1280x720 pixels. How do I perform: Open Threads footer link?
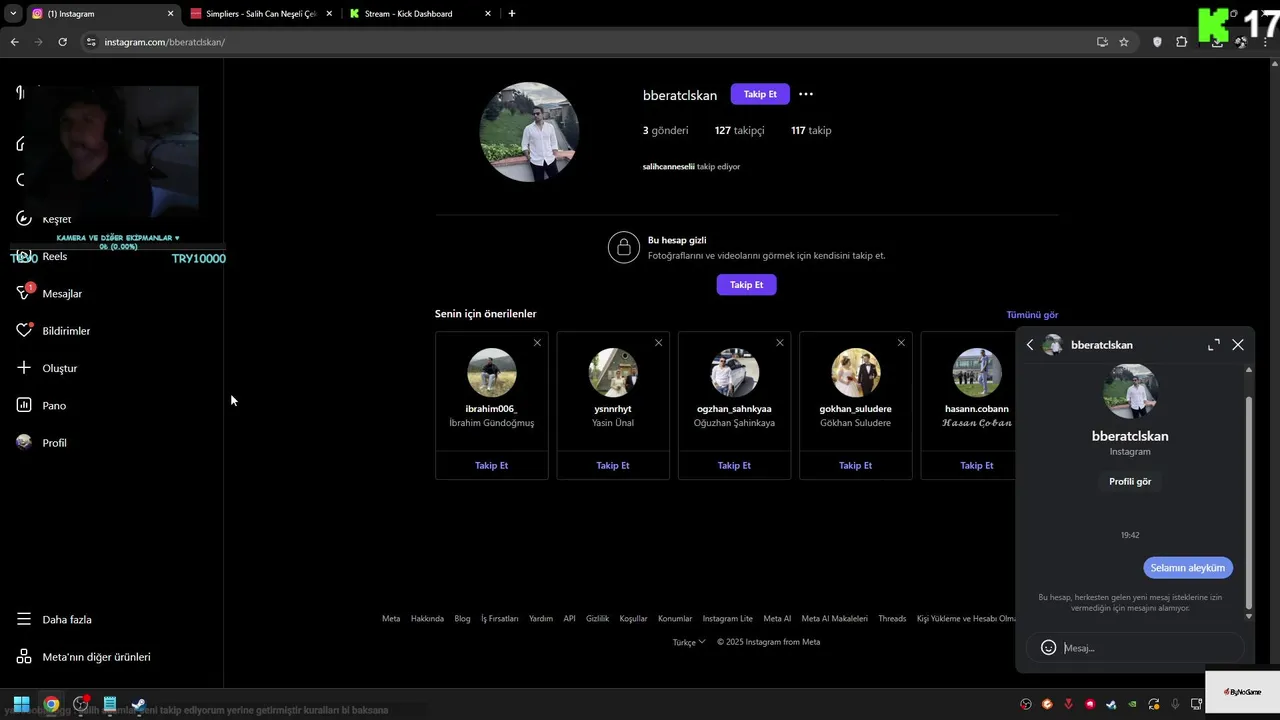click(892, 618)
